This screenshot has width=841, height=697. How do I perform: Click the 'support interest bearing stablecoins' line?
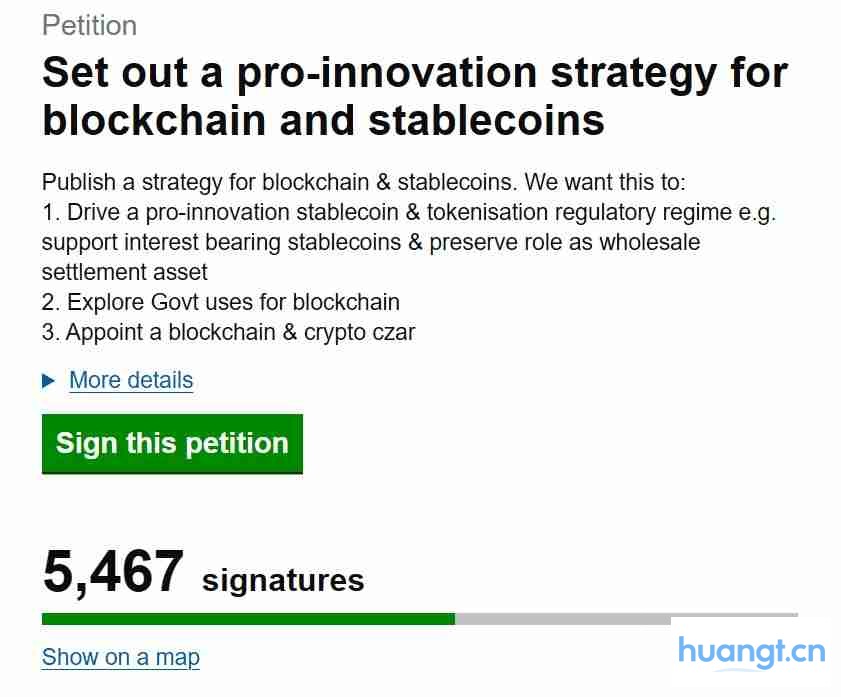click(x=370, y=243)
